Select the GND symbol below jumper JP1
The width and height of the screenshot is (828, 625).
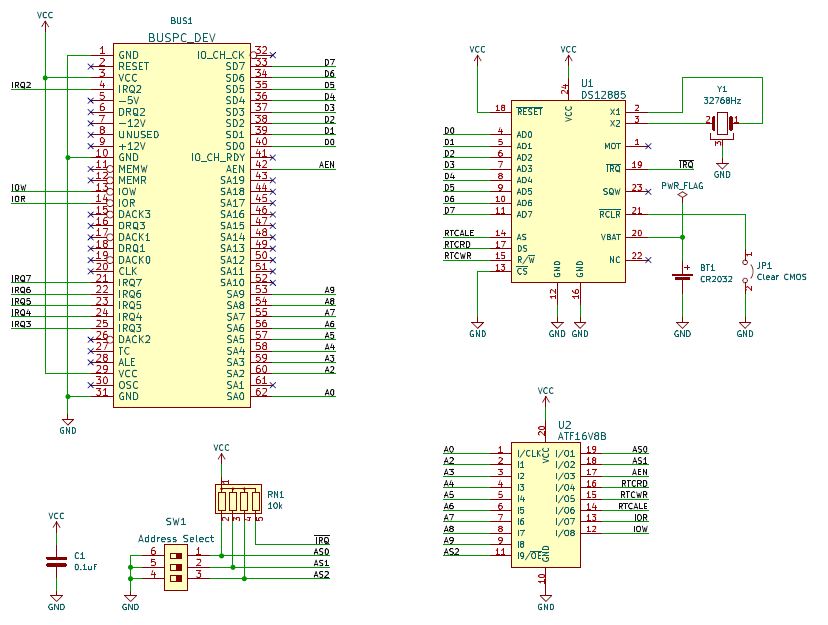[745, 329]
